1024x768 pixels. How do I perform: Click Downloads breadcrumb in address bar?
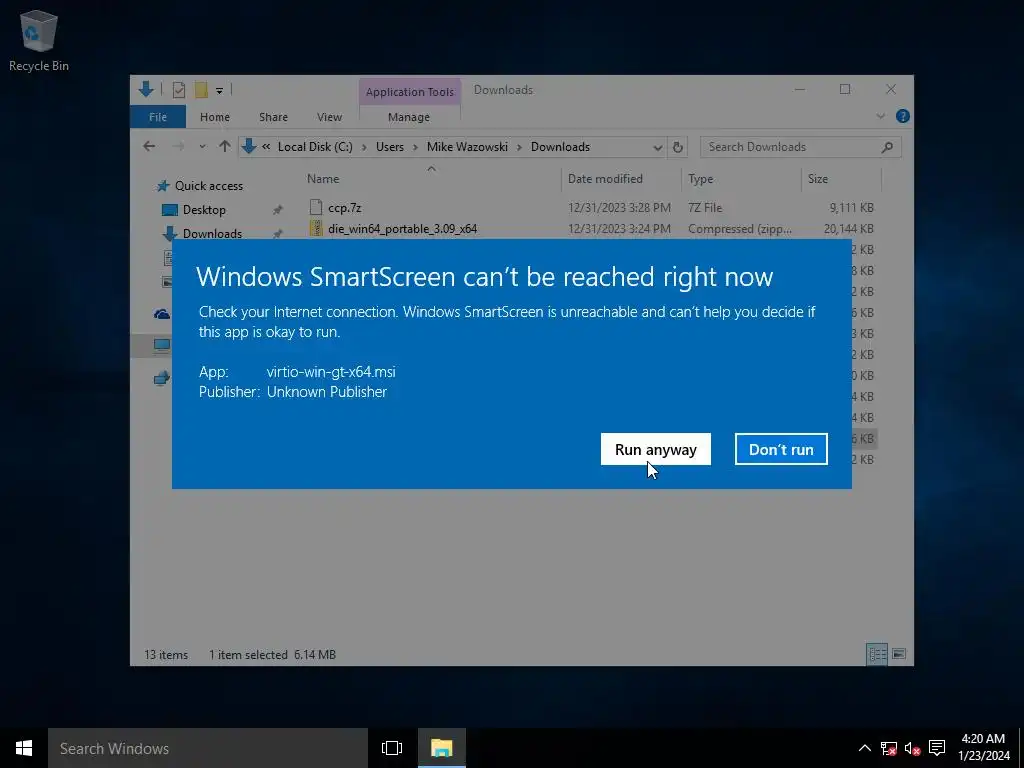pyautogui.click(x=560, y=146)
